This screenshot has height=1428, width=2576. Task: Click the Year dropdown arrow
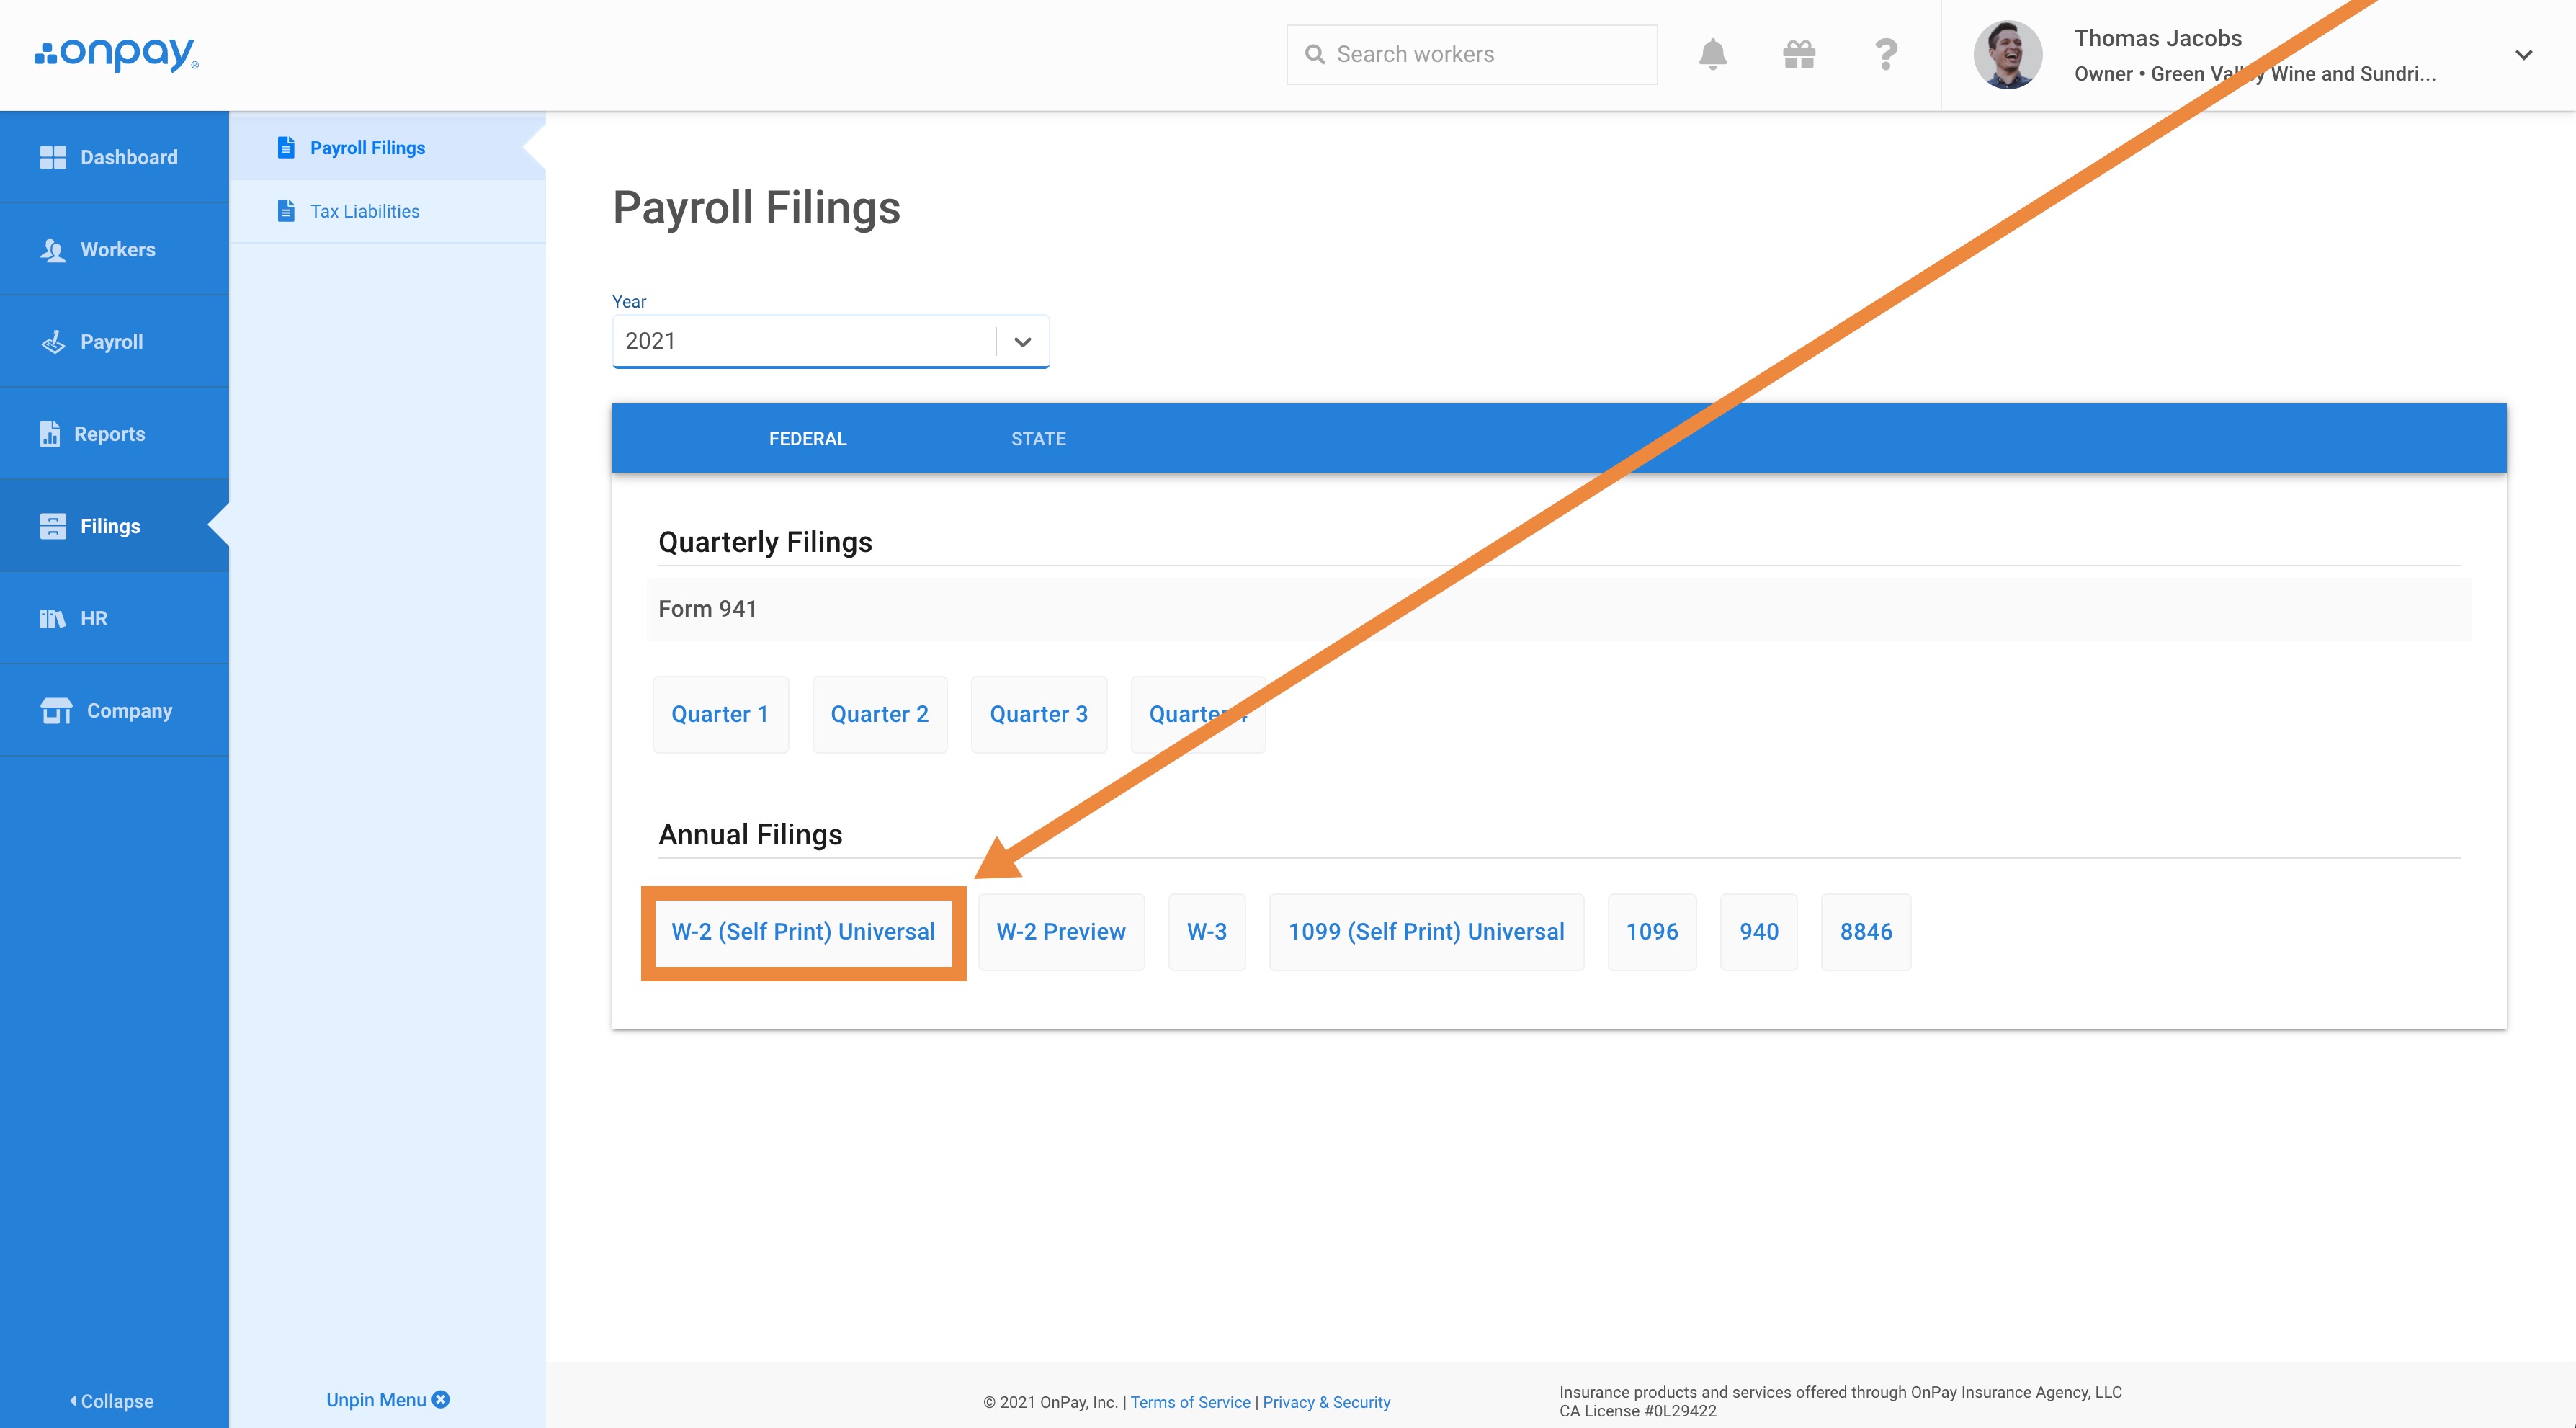1022,342
